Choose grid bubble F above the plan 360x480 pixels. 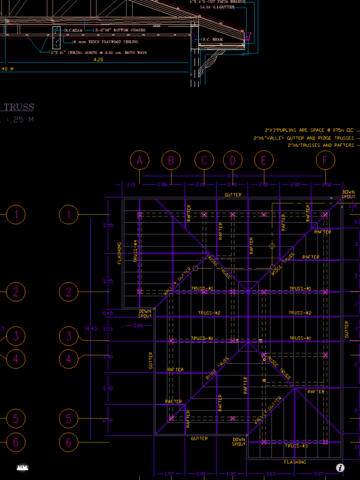tap(325, 160)
